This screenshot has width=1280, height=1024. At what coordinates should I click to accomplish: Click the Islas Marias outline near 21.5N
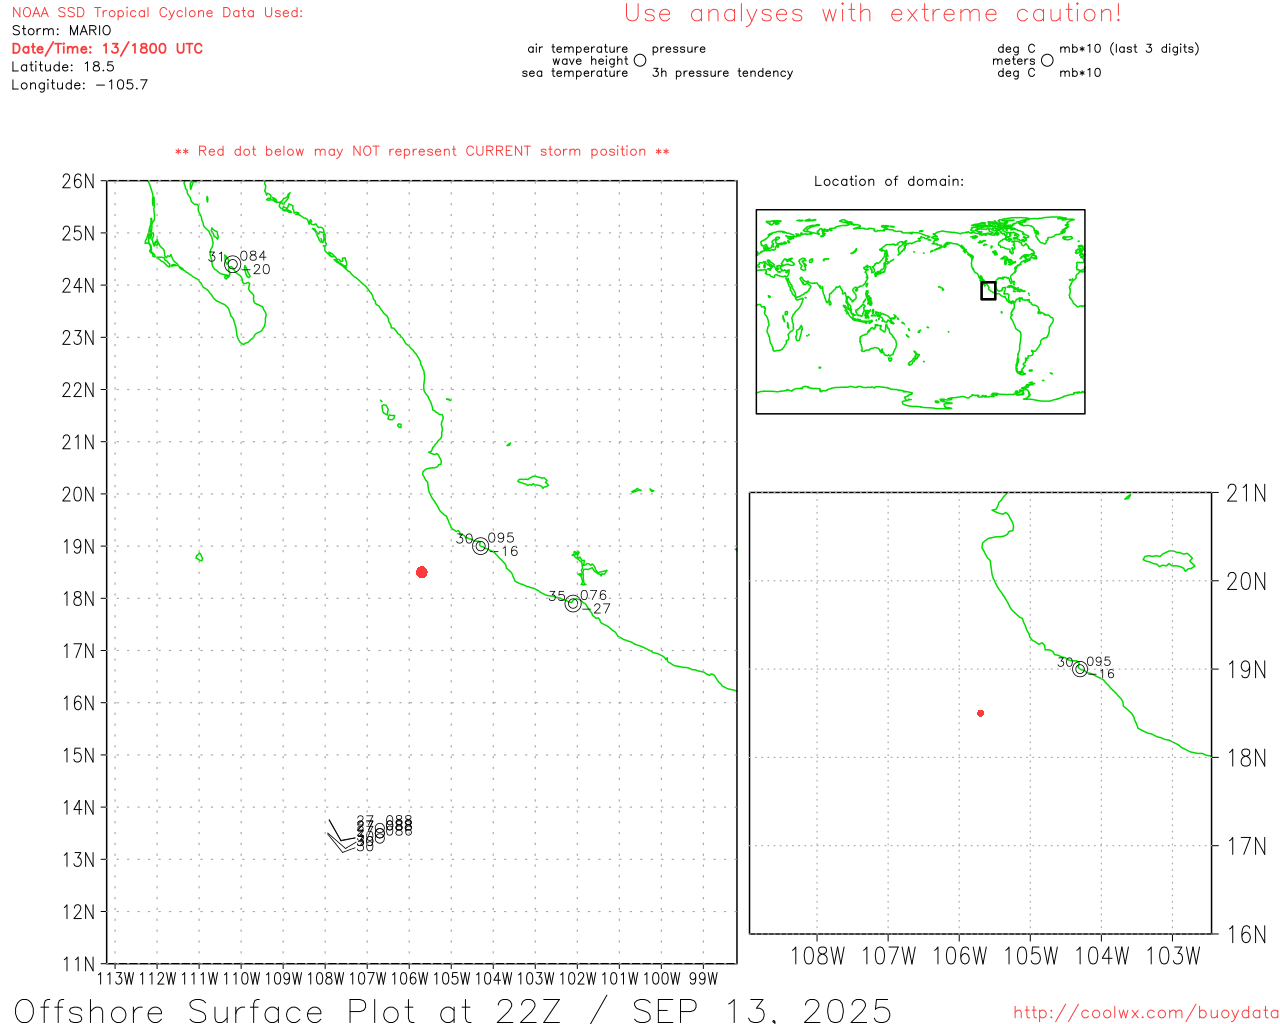(x=390, y=413)
